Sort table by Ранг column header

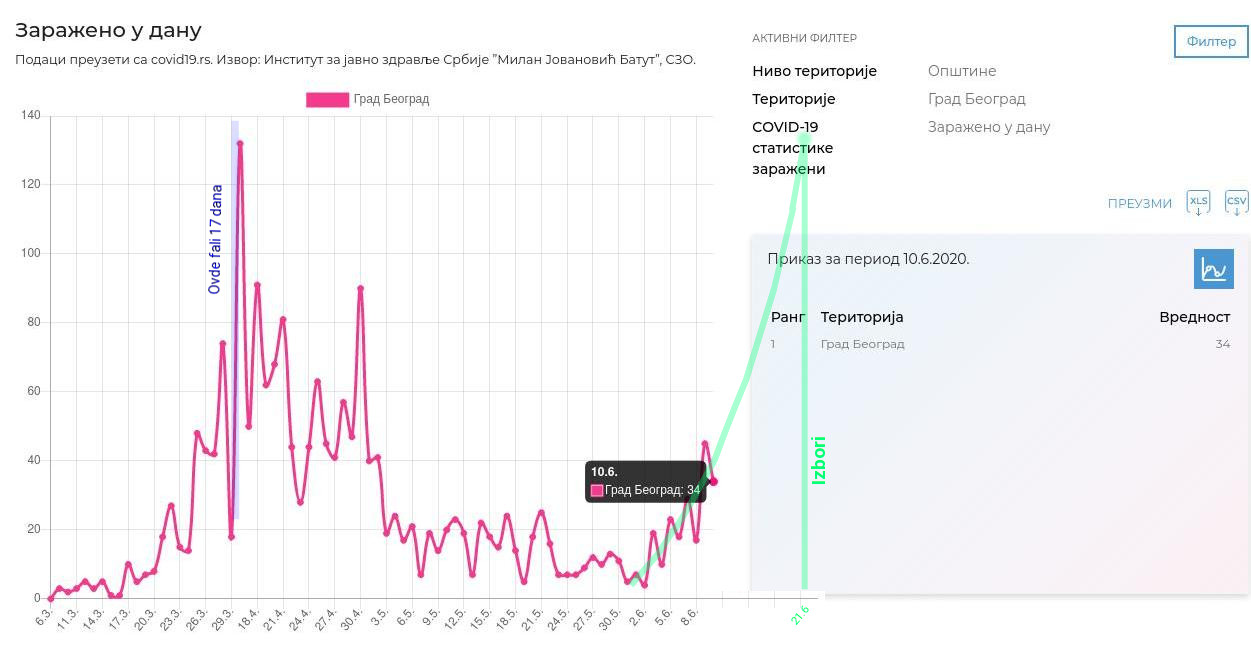tap(788, 317)
